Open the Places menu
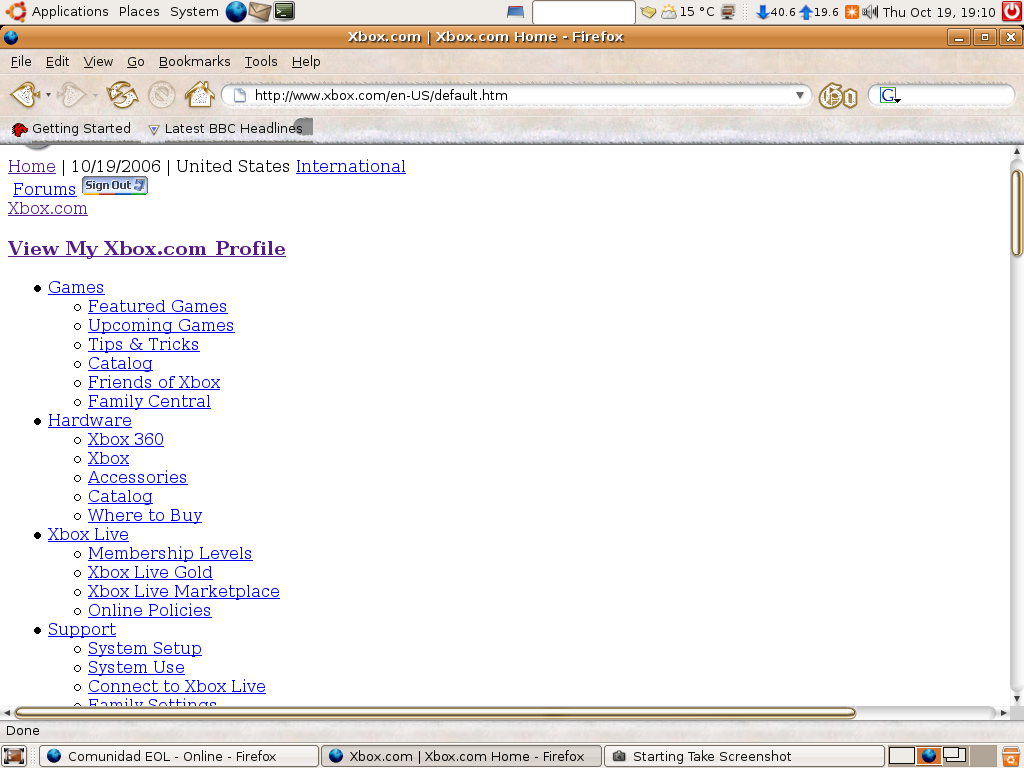Image resolution: width=1024 pixels, height=768 pixels. (x=139, y=11)
